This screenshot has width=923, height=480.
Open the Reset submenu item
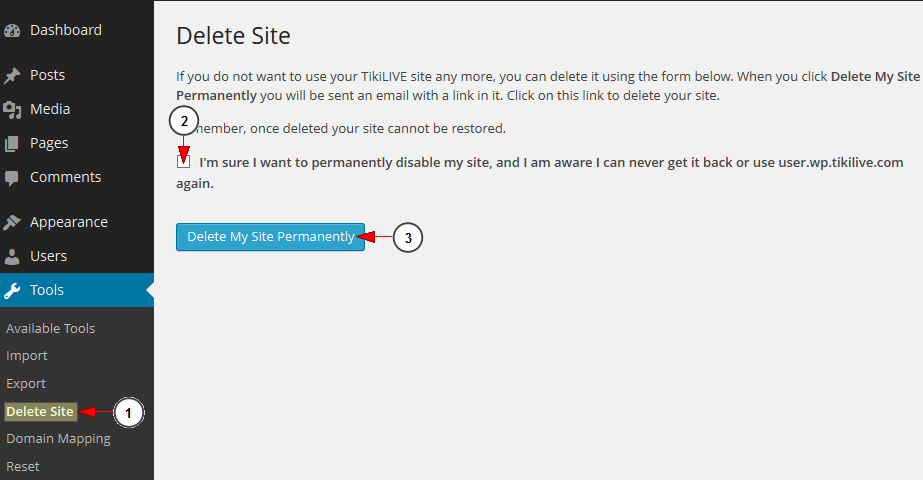pos(23,466)
